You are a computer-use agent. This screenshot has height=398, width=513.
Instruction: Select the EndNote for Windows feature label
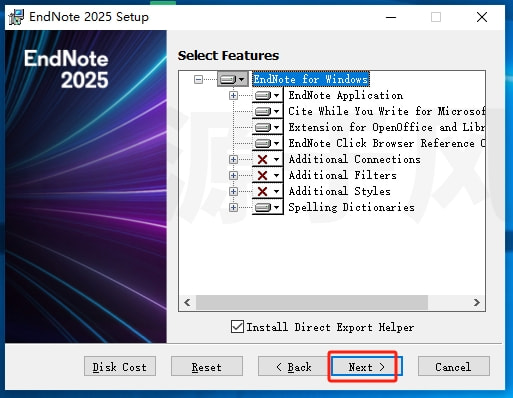(x=311, y=79)
